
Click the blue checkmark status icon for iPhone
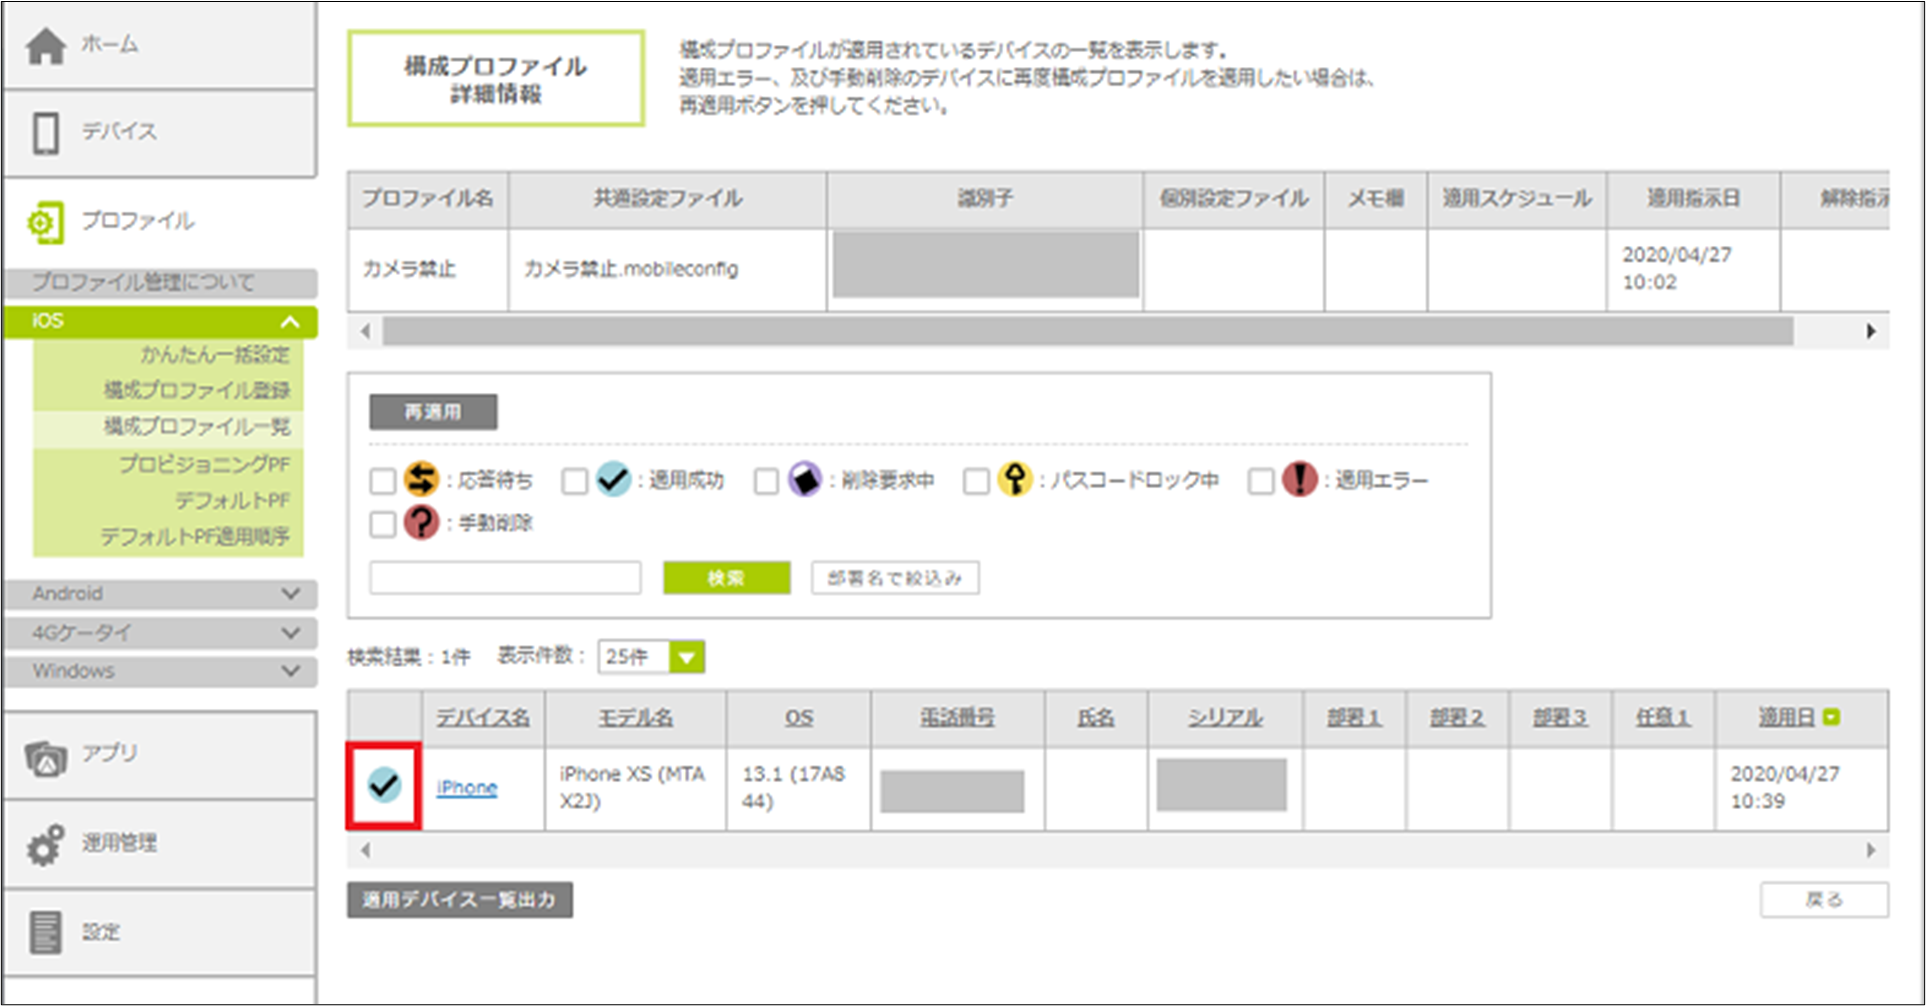point(384,786)
